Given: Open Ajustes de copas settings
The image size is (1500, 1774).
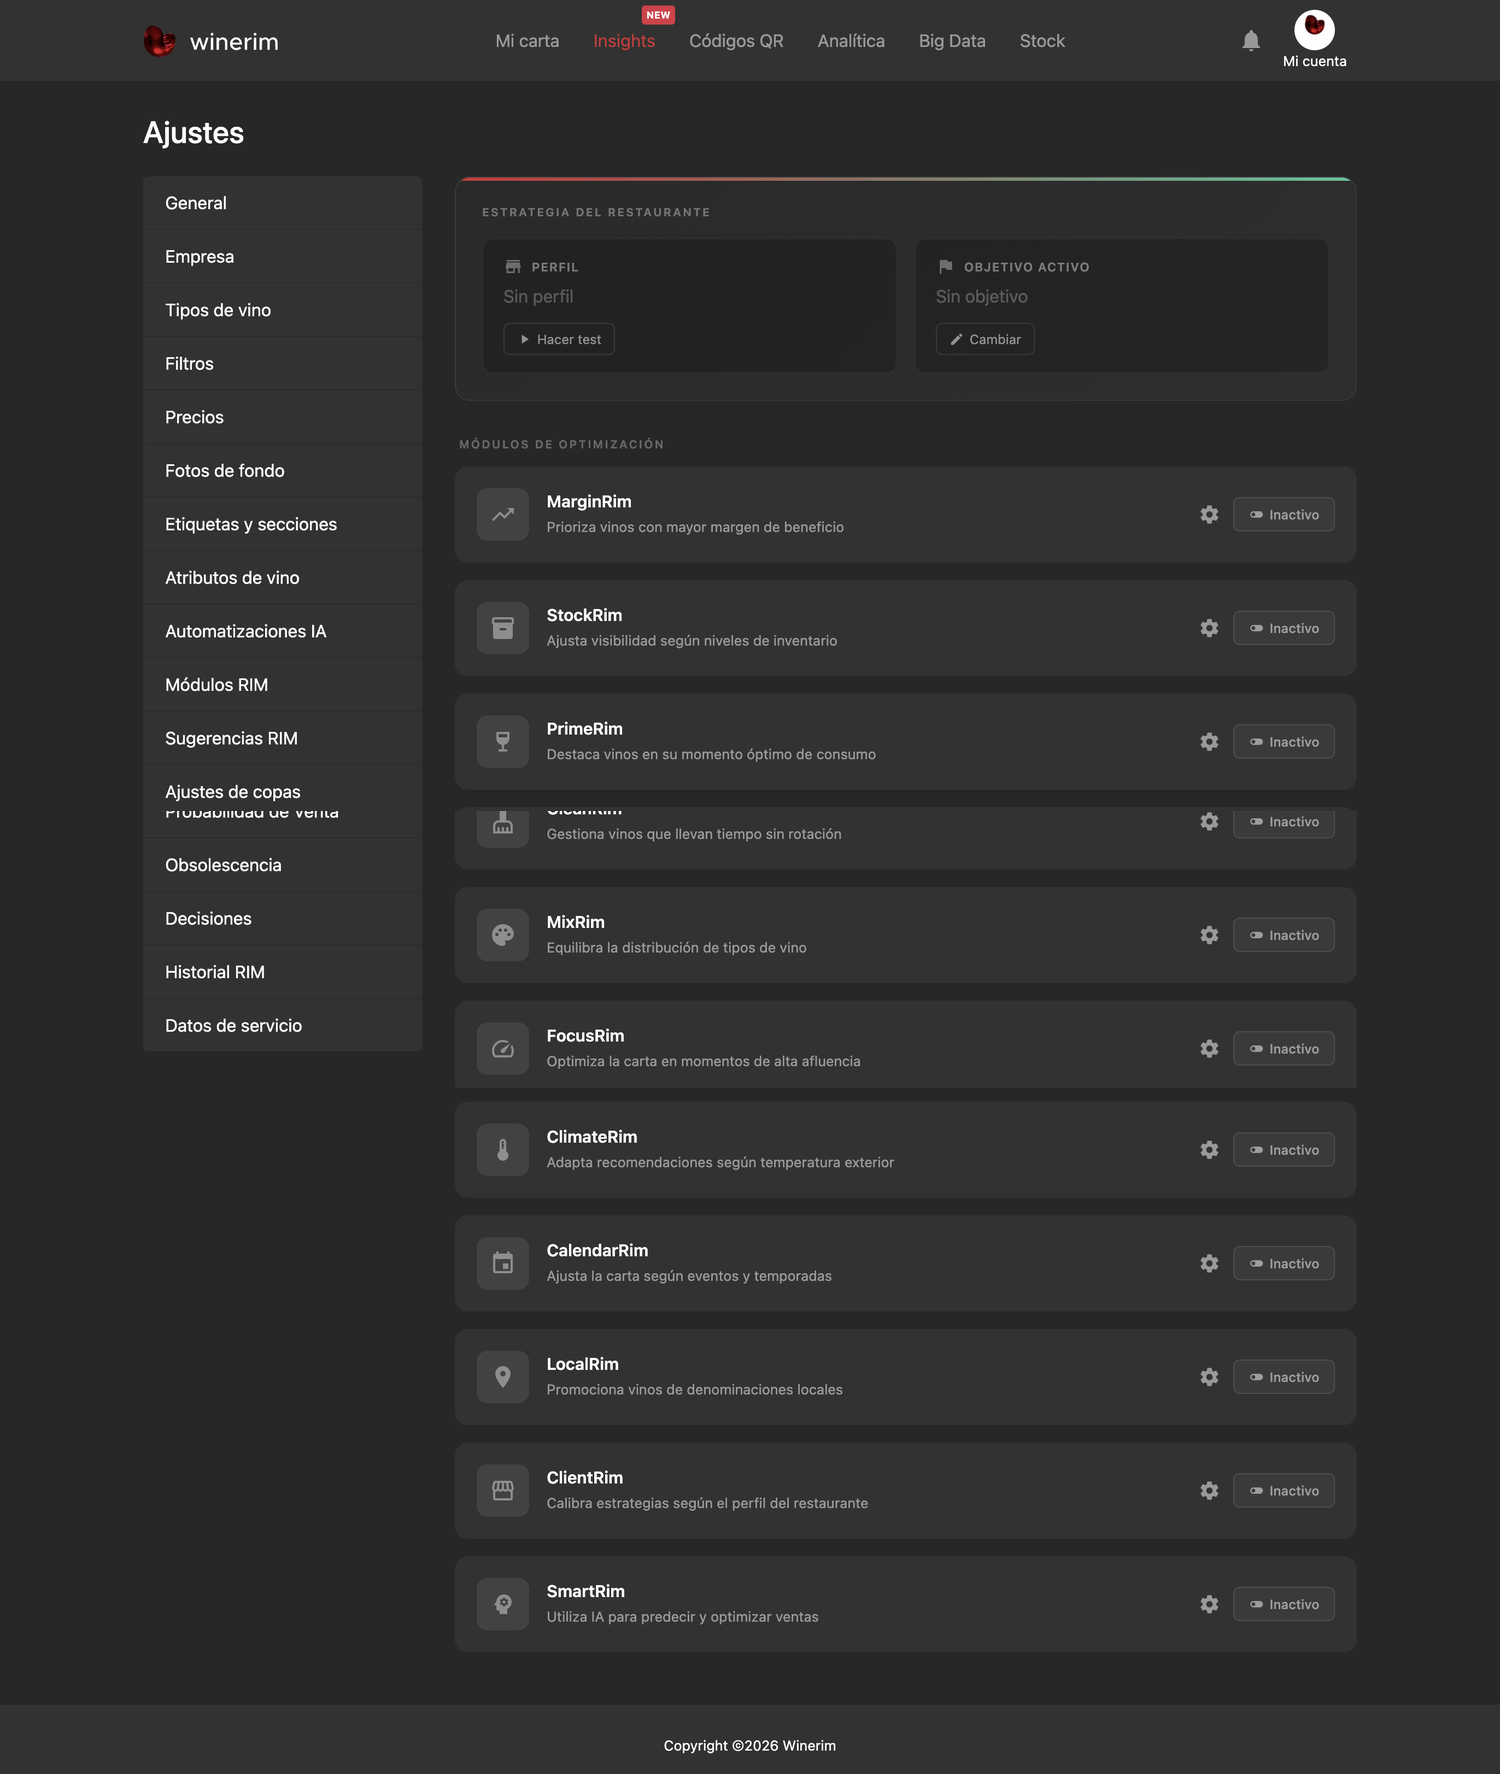Looking at the screenshot, I should (x=282, y=790).
